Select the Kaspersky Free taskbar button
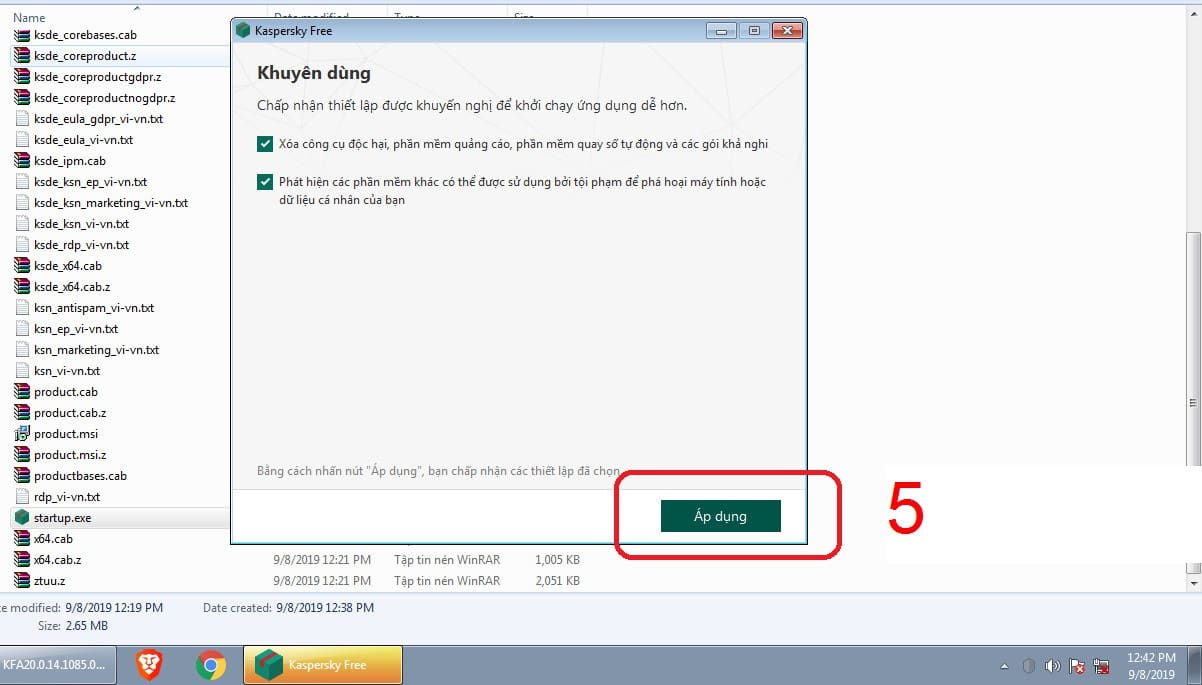Screen dimensions: 1202x685 point(323,665)
